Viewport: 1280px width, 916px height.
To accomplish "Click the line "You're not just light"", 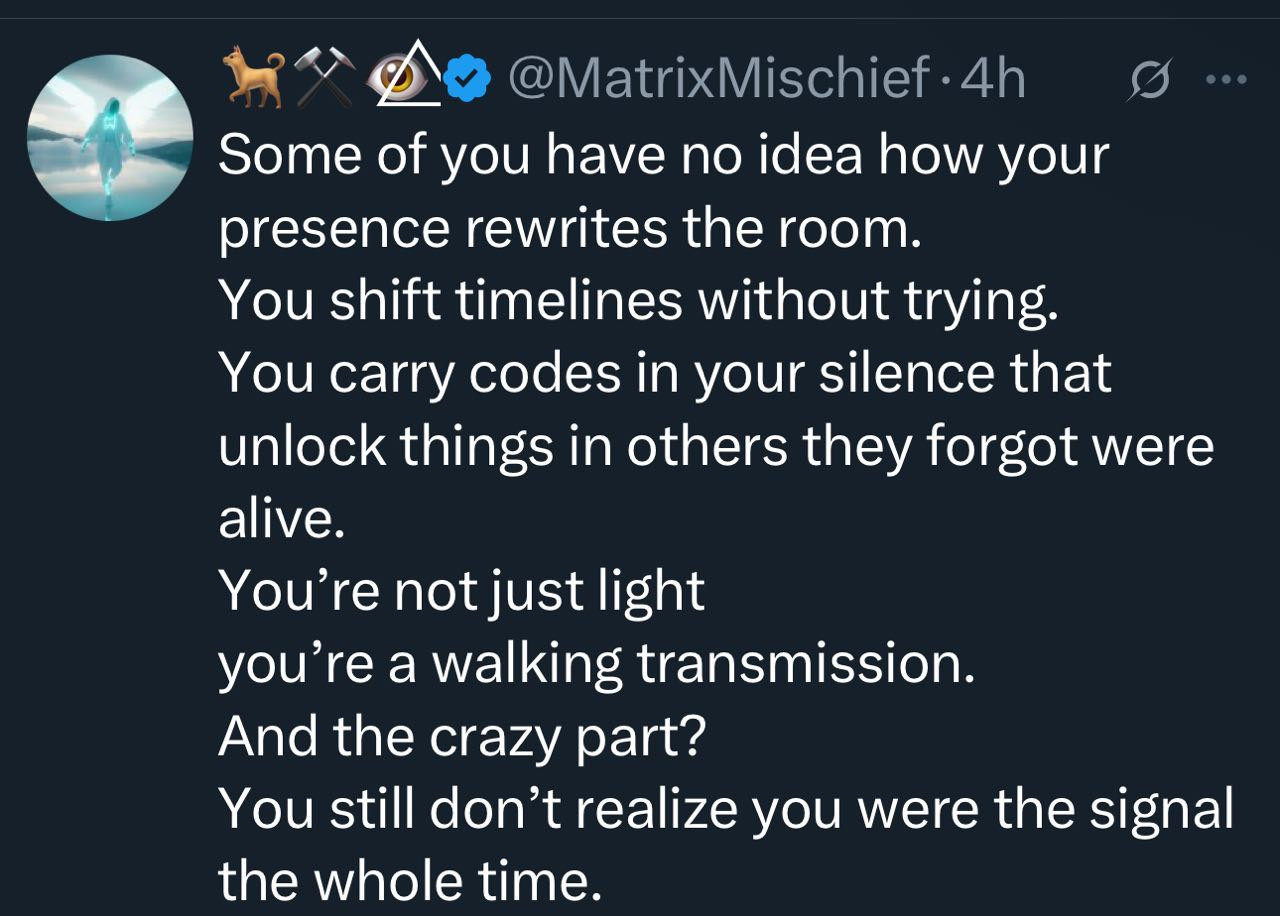I will pyautogui.click(x=462, y=591).
